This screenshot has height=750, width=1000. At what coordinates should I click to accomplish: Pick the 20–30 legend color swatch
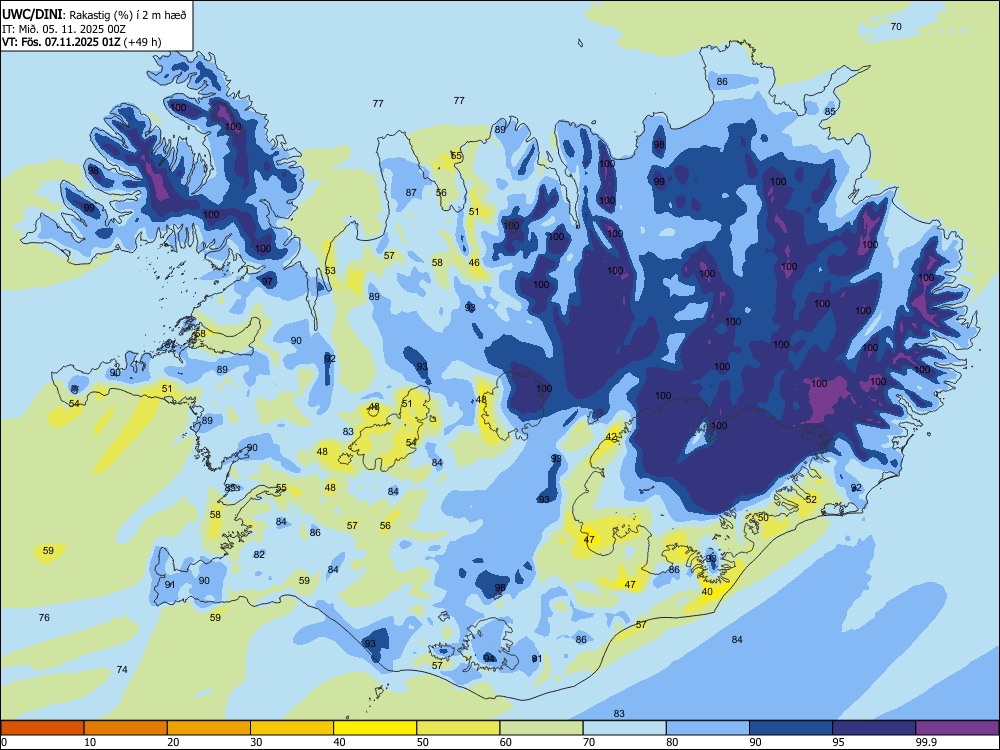[x=209, y=728]
